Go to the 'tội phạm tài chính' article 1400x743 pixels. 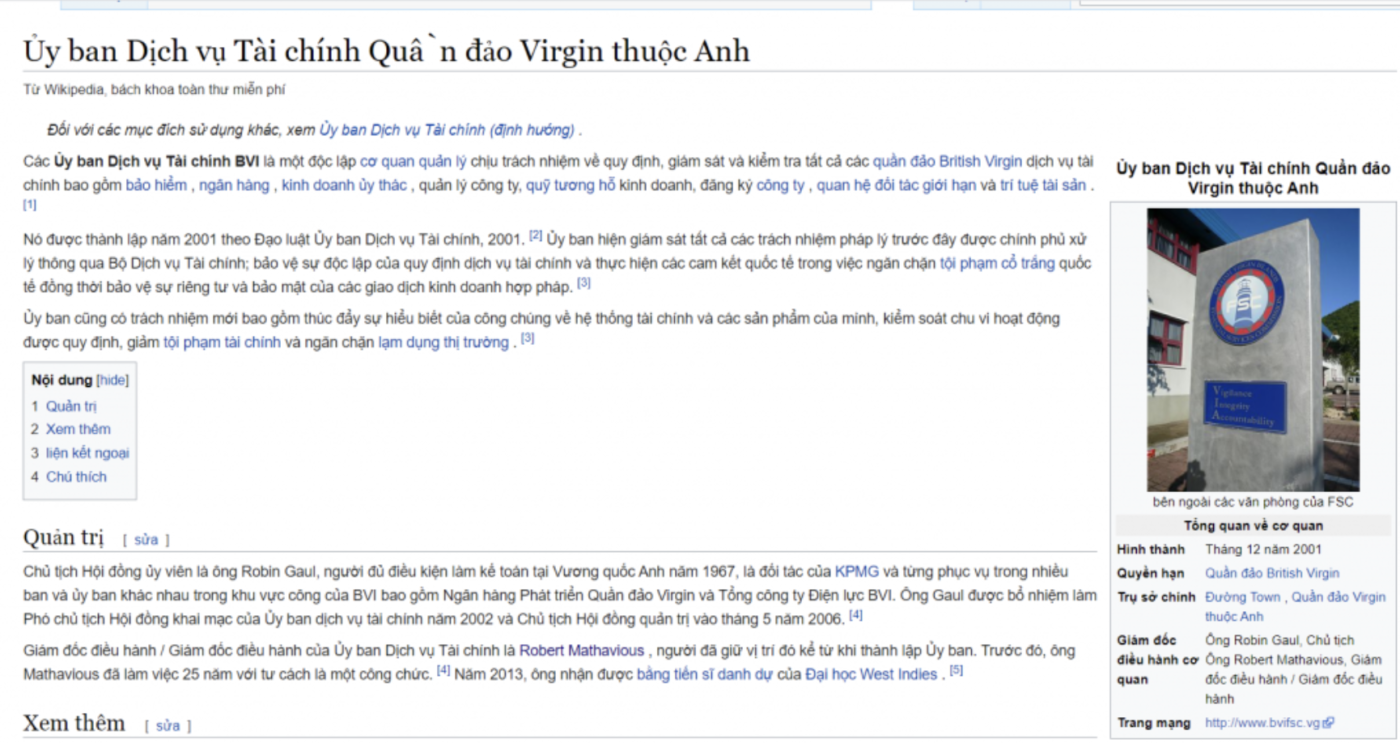pyautogui.click(x=222, y=342)
